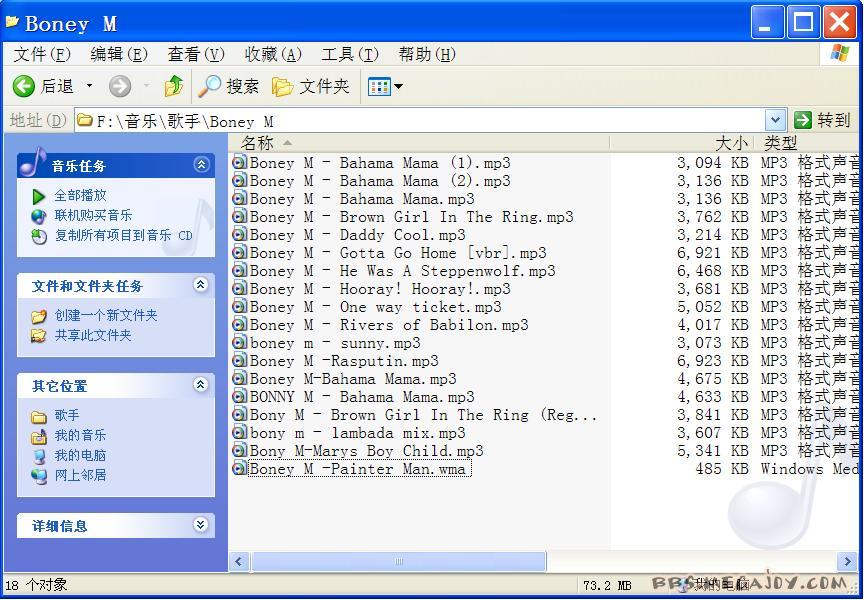Screen dimensions: 864x600
Task: Select file "Boney M - He Was A Steppenwolf.mp3"
Action: pos(402,271)
